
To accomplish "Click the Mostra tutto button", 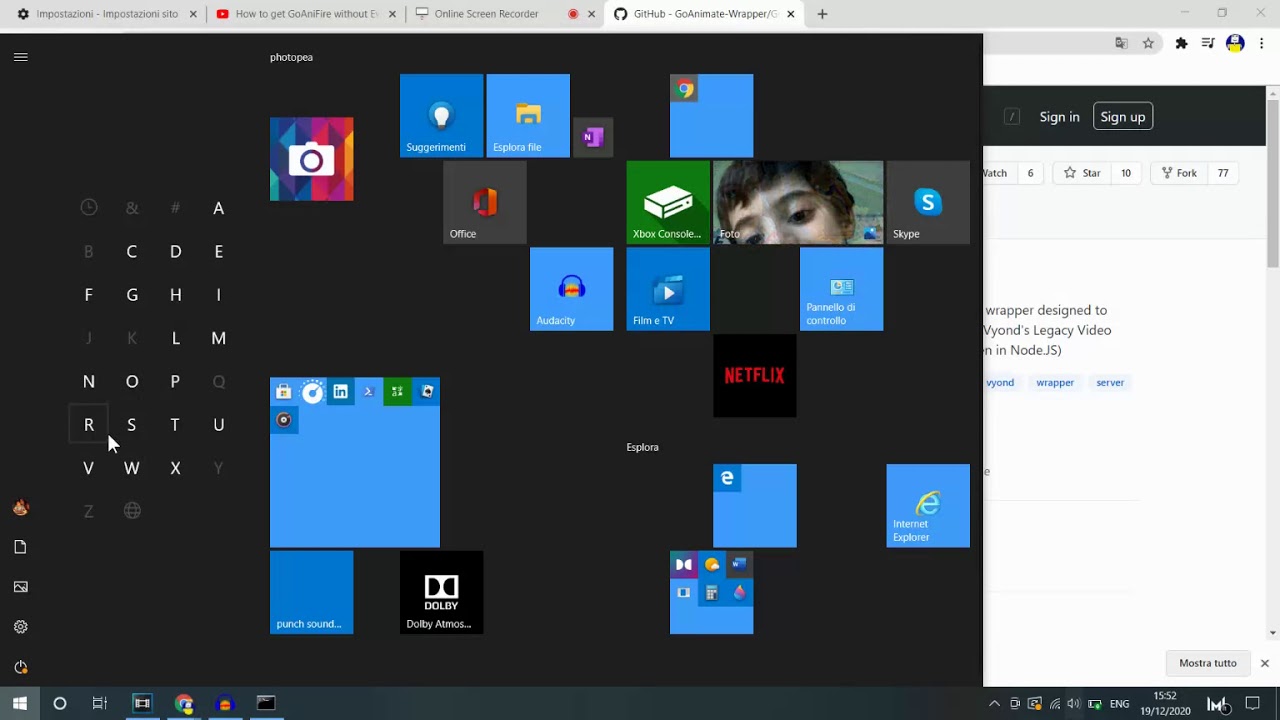I will (1208, 663).
